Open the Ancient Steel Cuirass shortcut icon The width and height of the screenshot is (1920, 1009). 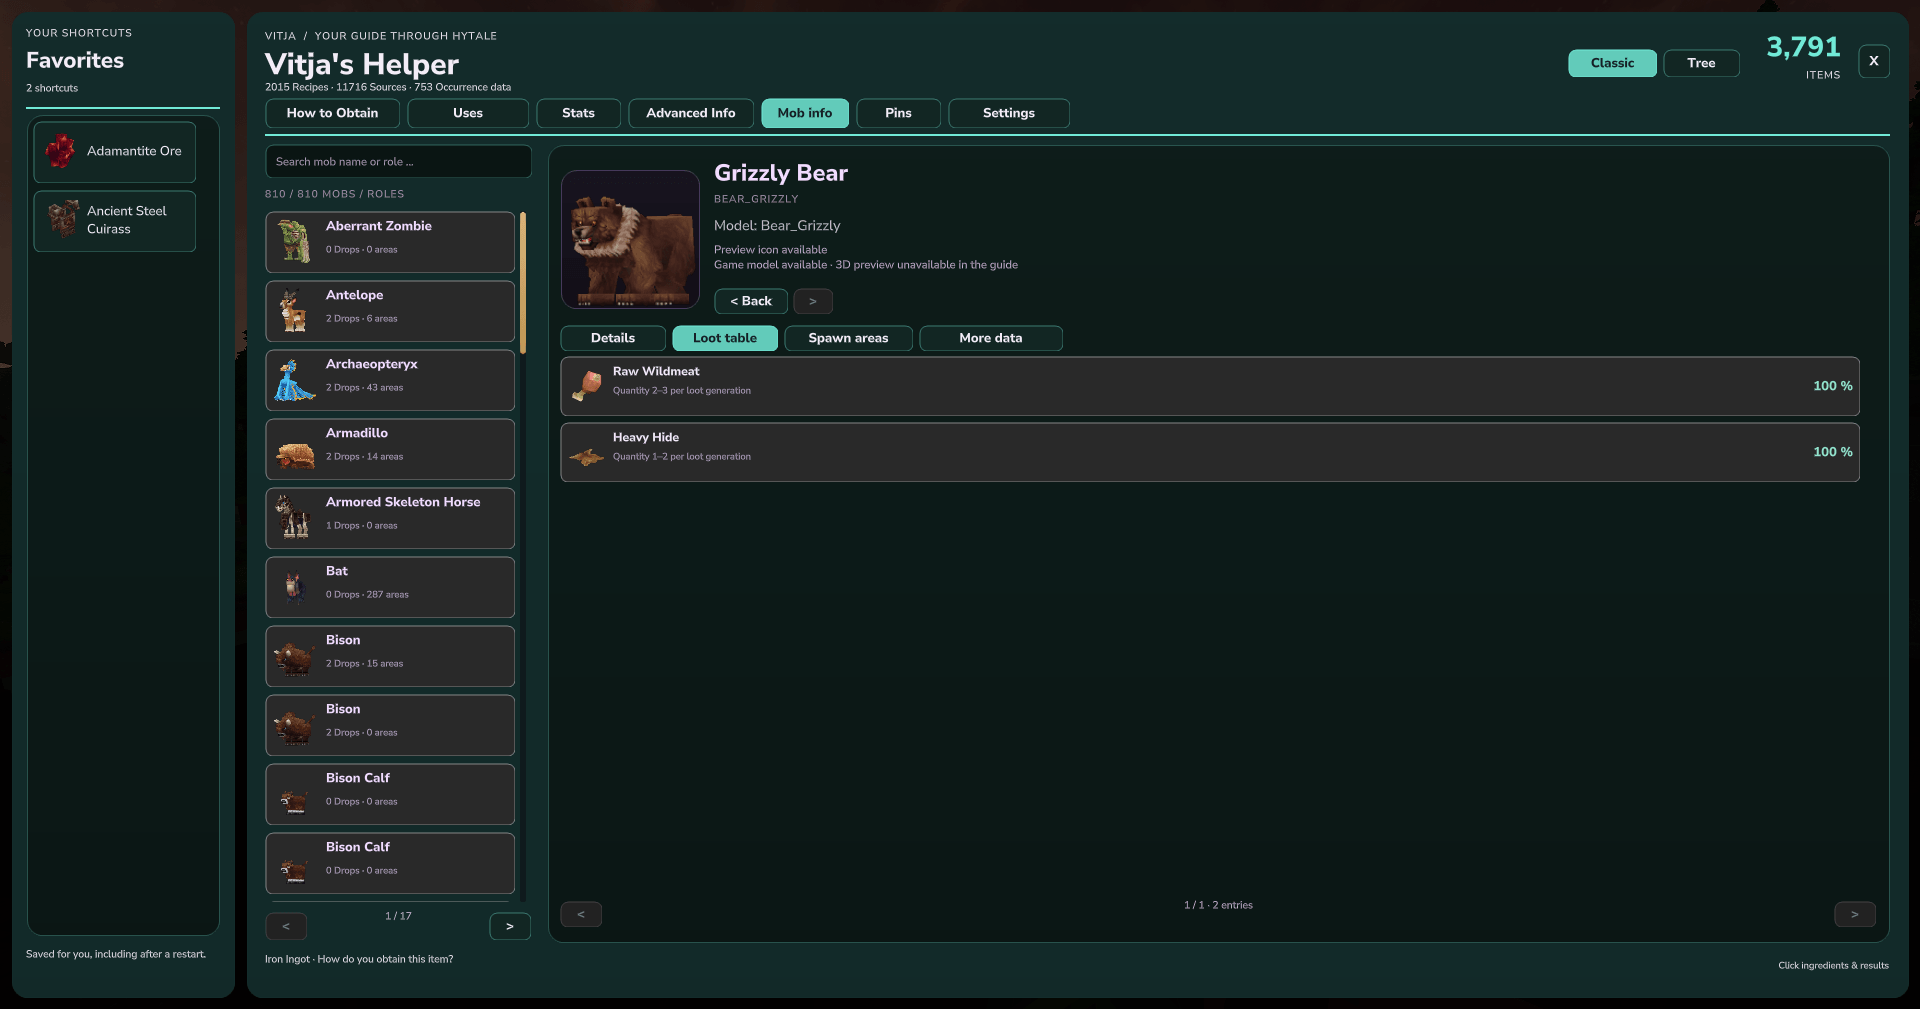[63, 218]
